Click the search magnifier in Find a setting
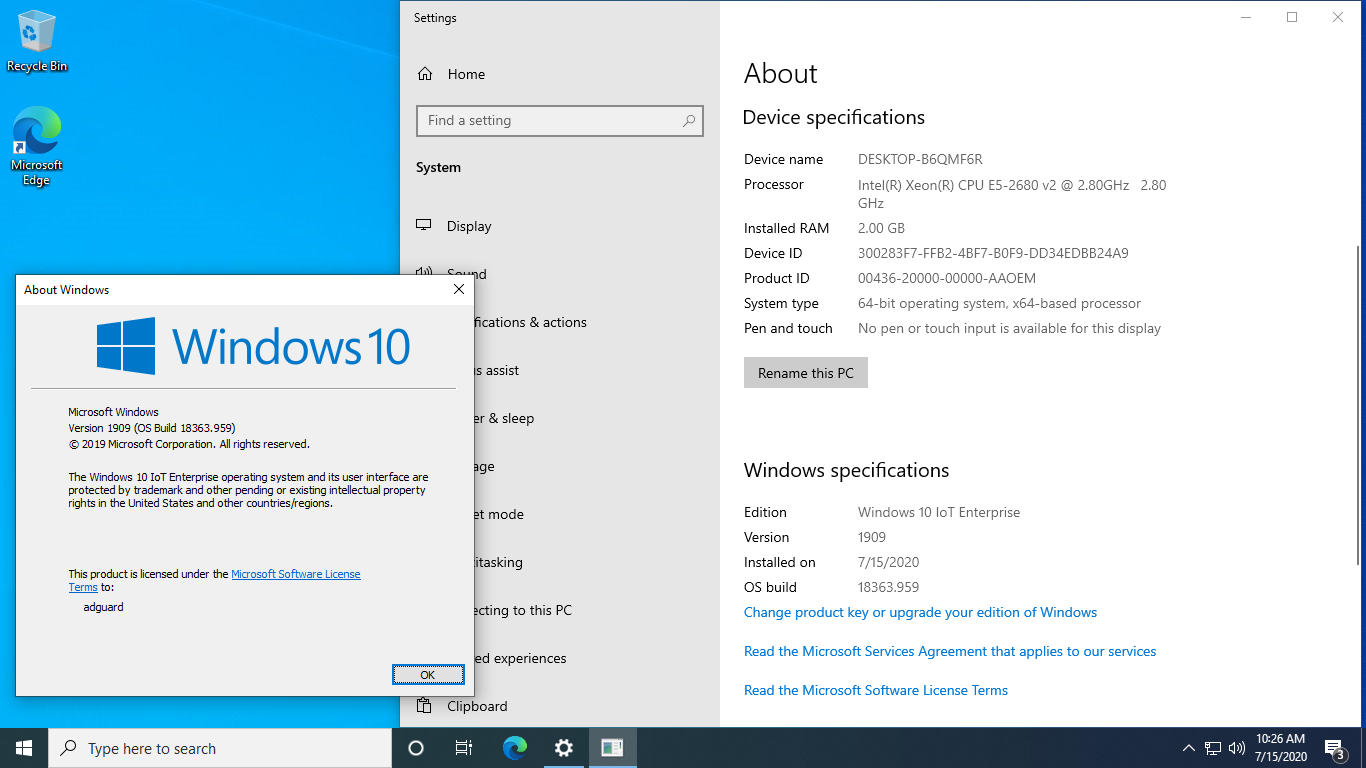Image resolution: width=1366 pixels, height=768 pixels. [x=689, y=121]
